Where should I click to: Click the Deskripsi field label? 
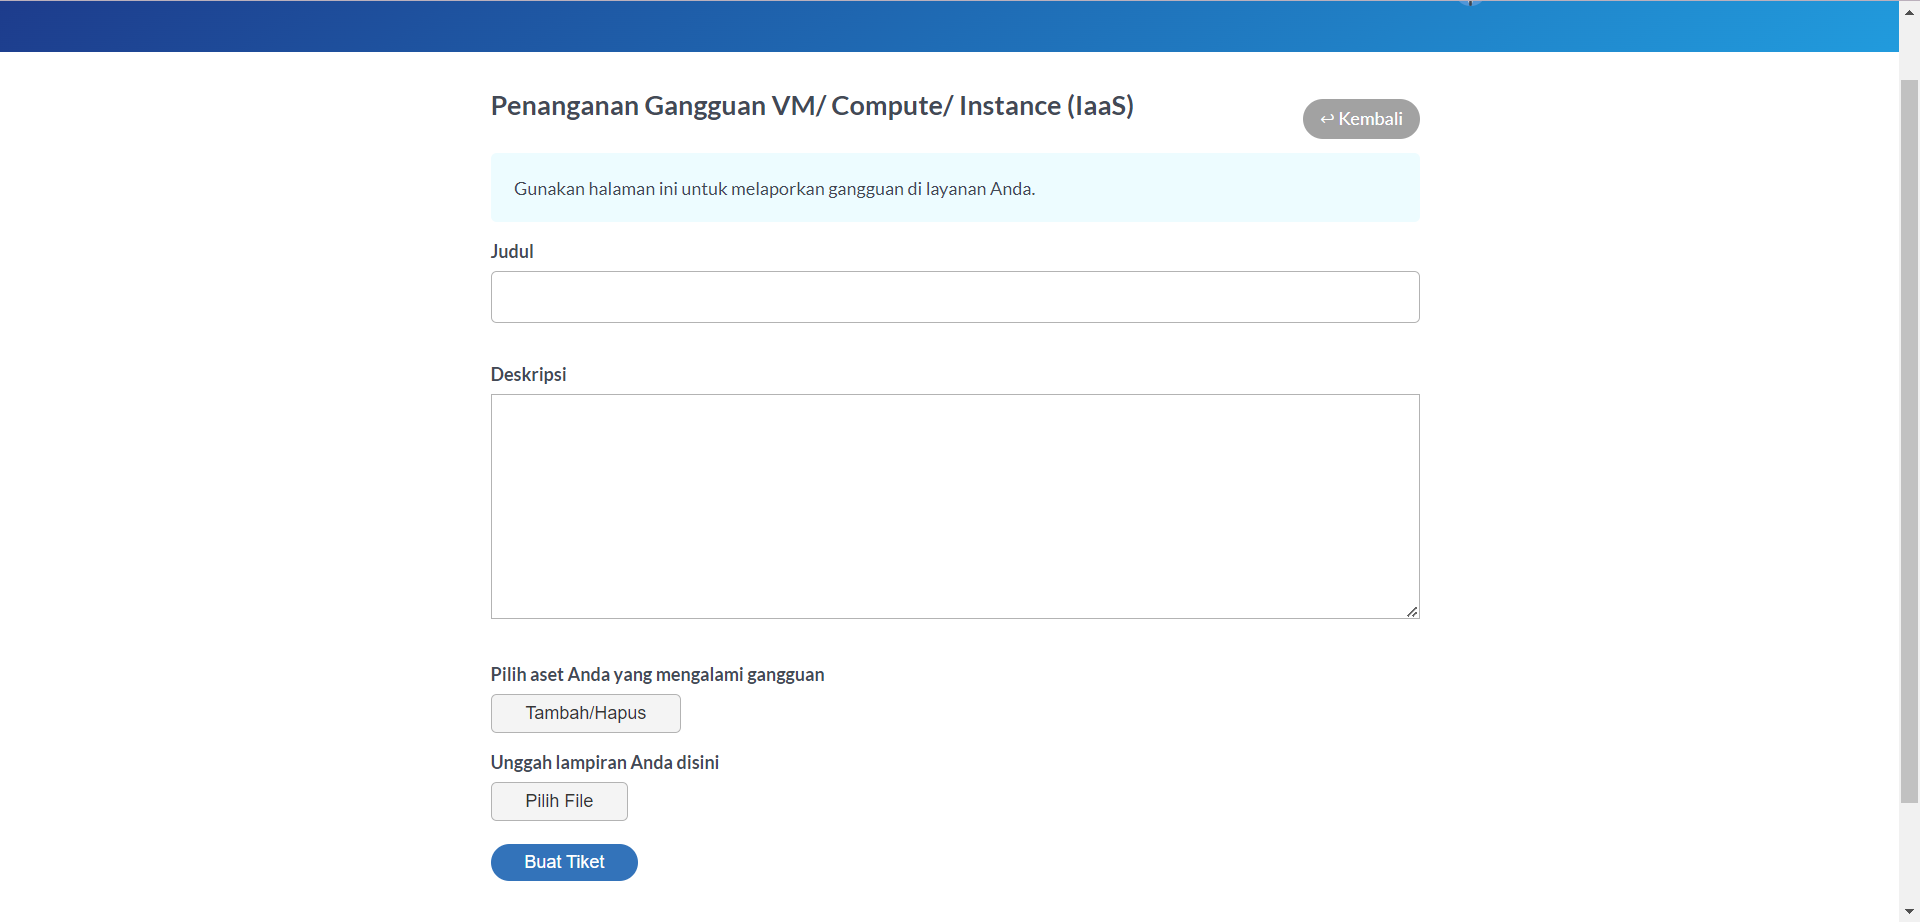[x=528, y=375]
